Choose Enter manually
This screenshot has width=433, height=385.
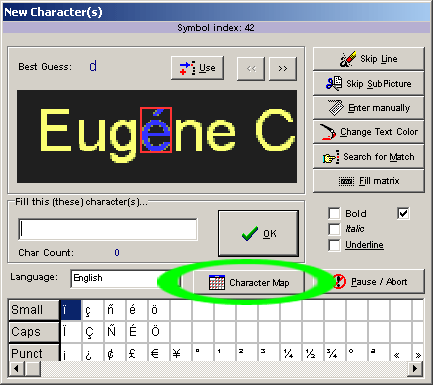pyautogui.click(x=369, y=108)
